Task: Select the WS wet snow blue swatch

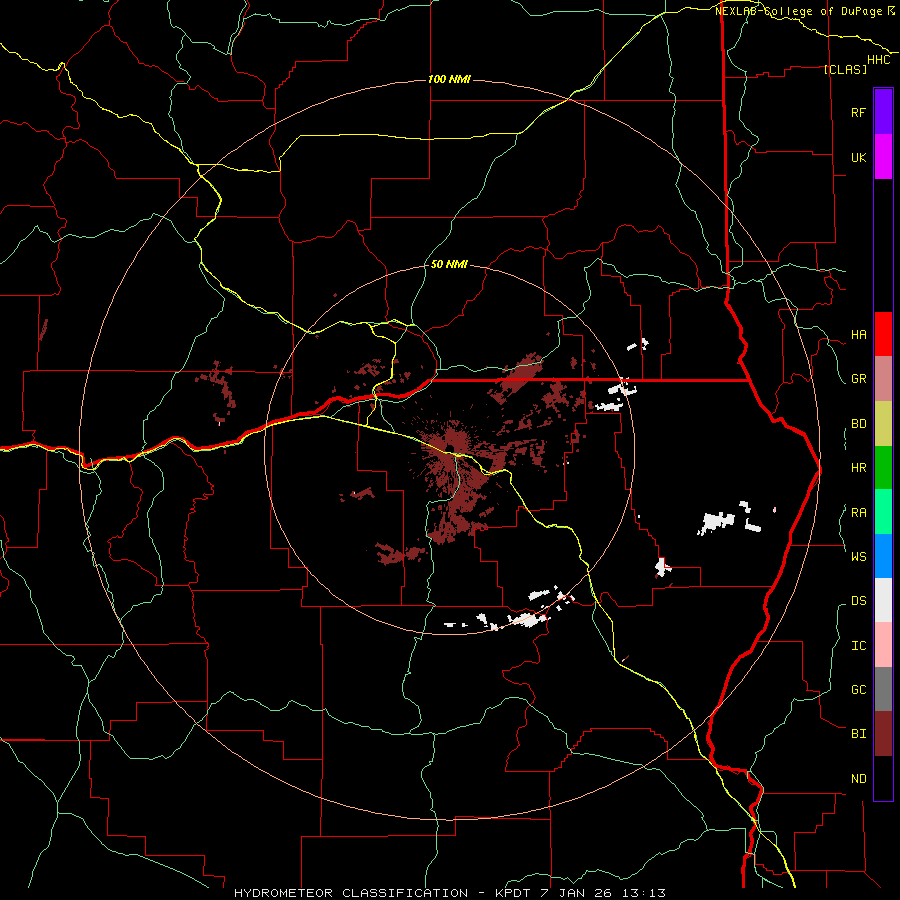Action: [x=883, y=556]
